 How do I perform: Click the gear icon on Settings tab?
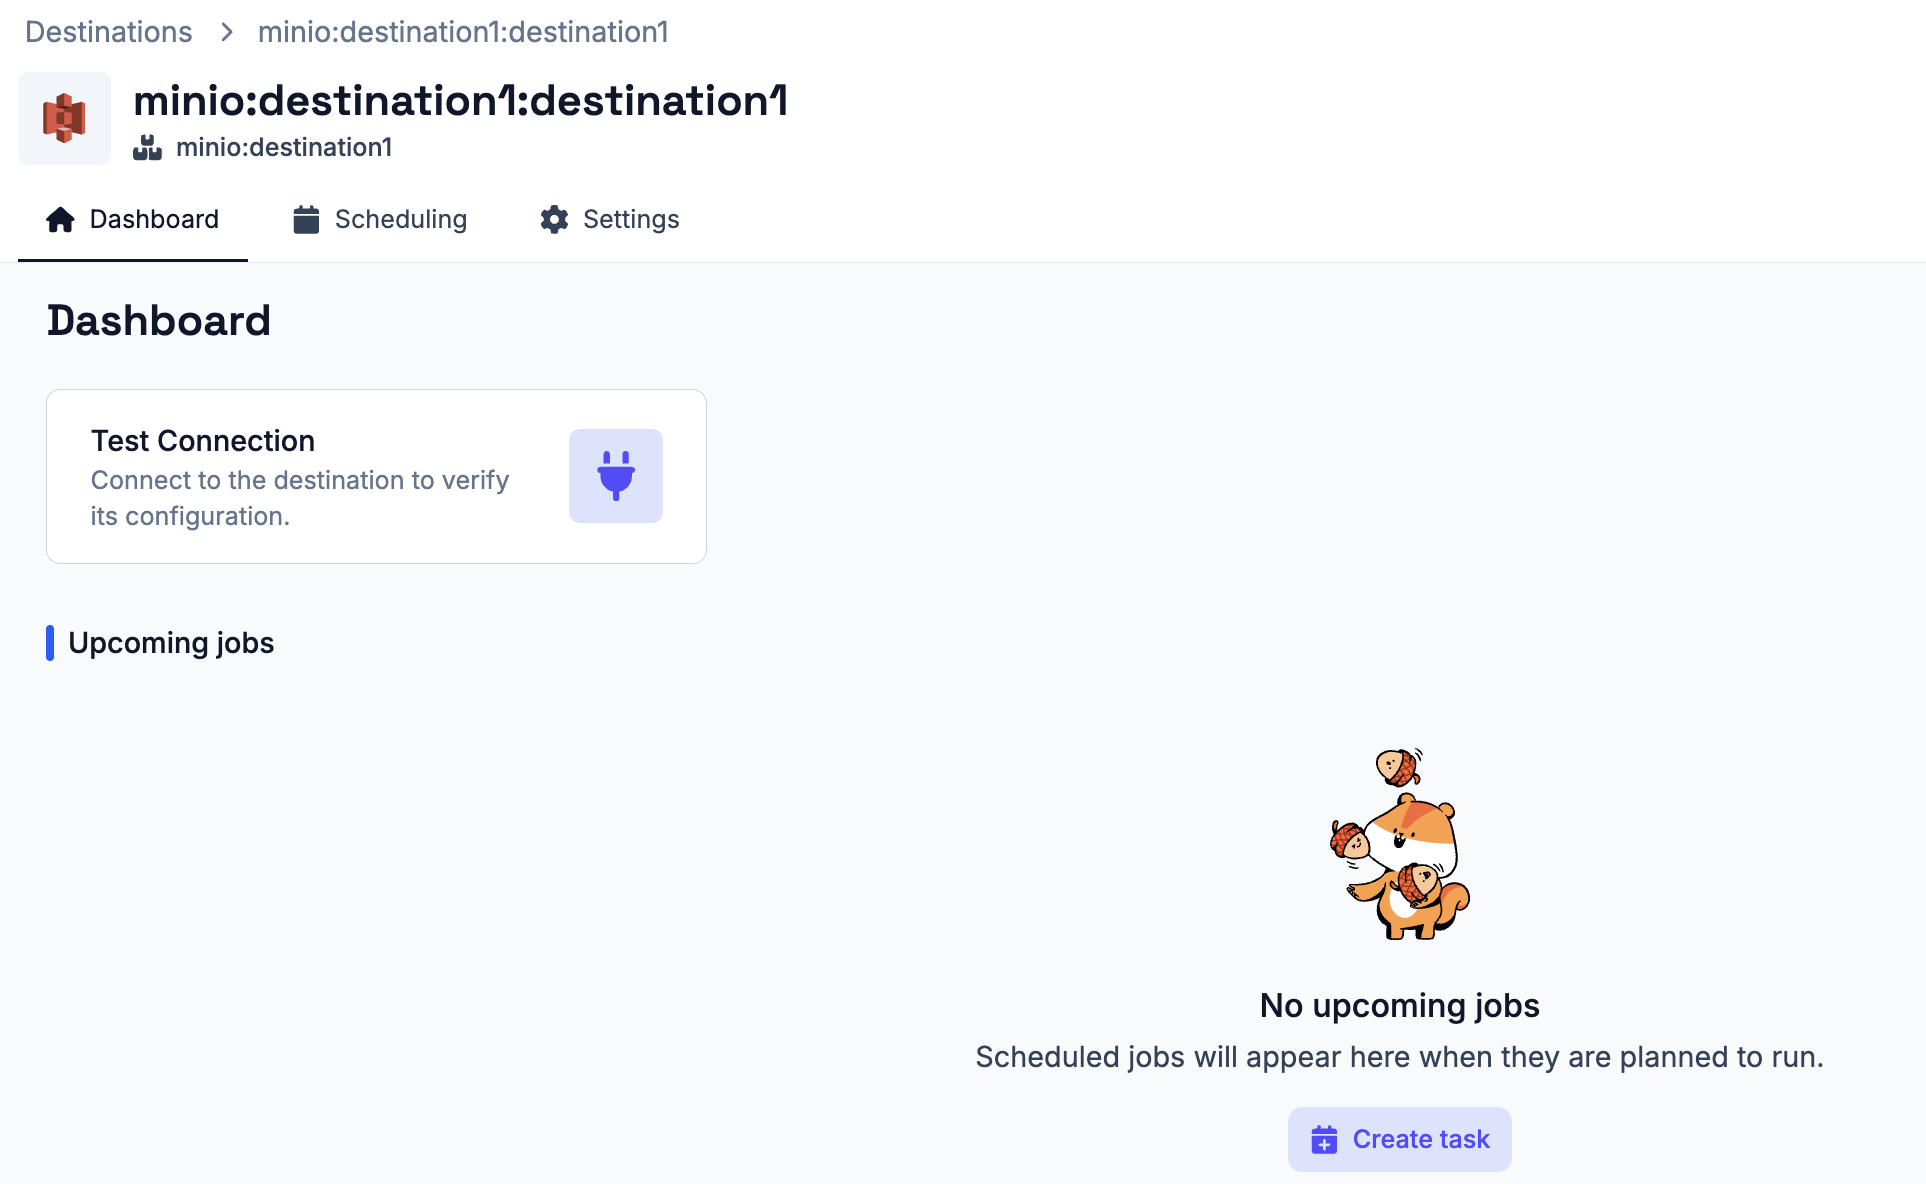(554, 219)
